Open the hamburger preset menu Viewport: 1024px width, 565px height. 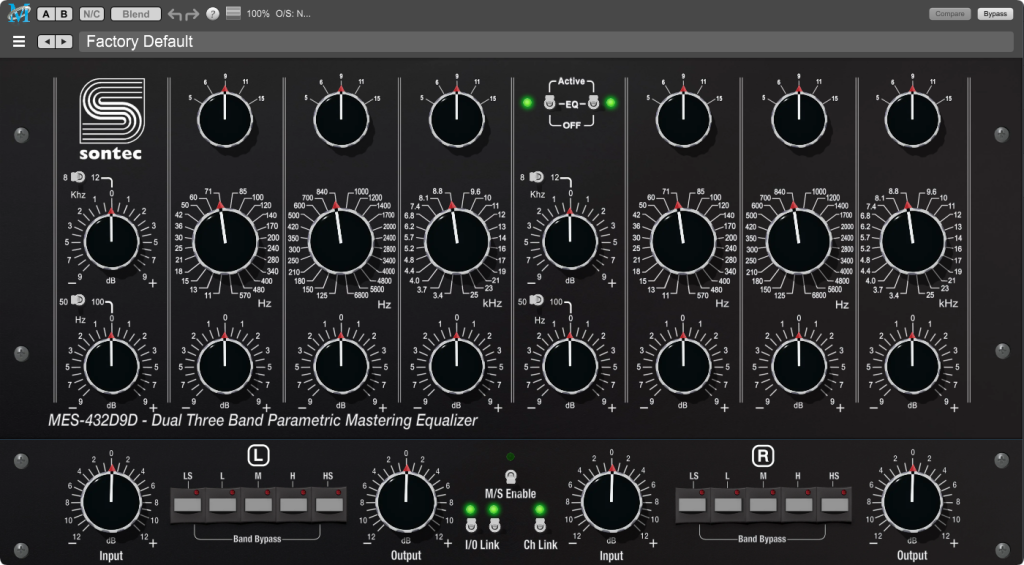[x=19, y=42]
